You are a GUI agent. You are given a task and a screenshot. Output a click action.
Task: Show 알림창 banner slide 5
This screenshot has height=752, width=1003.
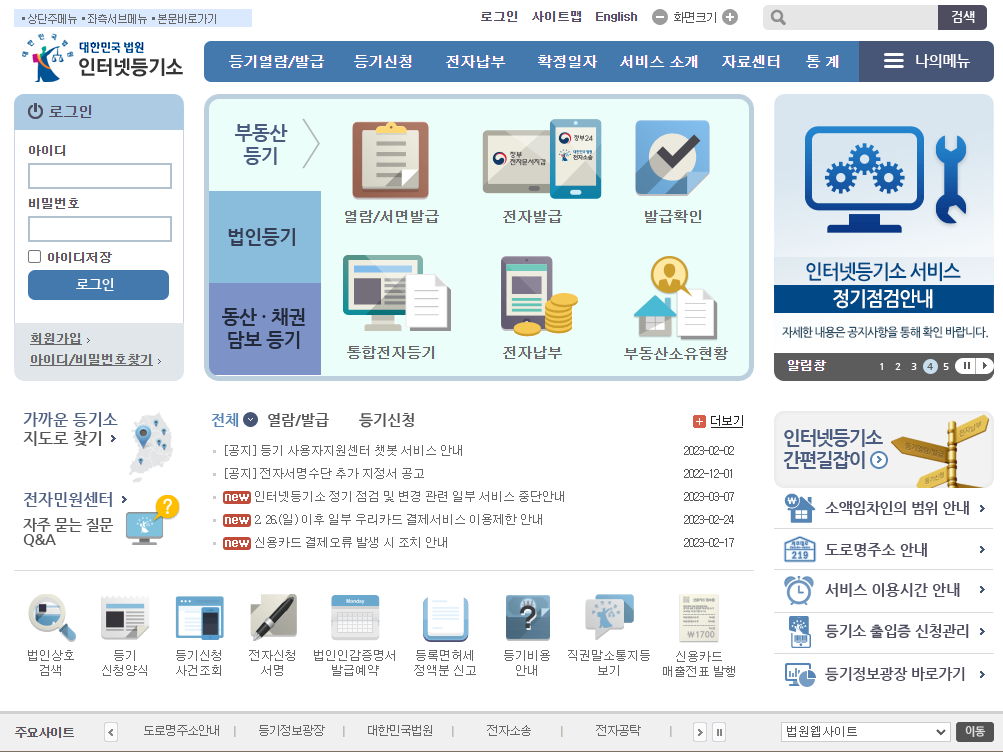[x=946, y=366]
